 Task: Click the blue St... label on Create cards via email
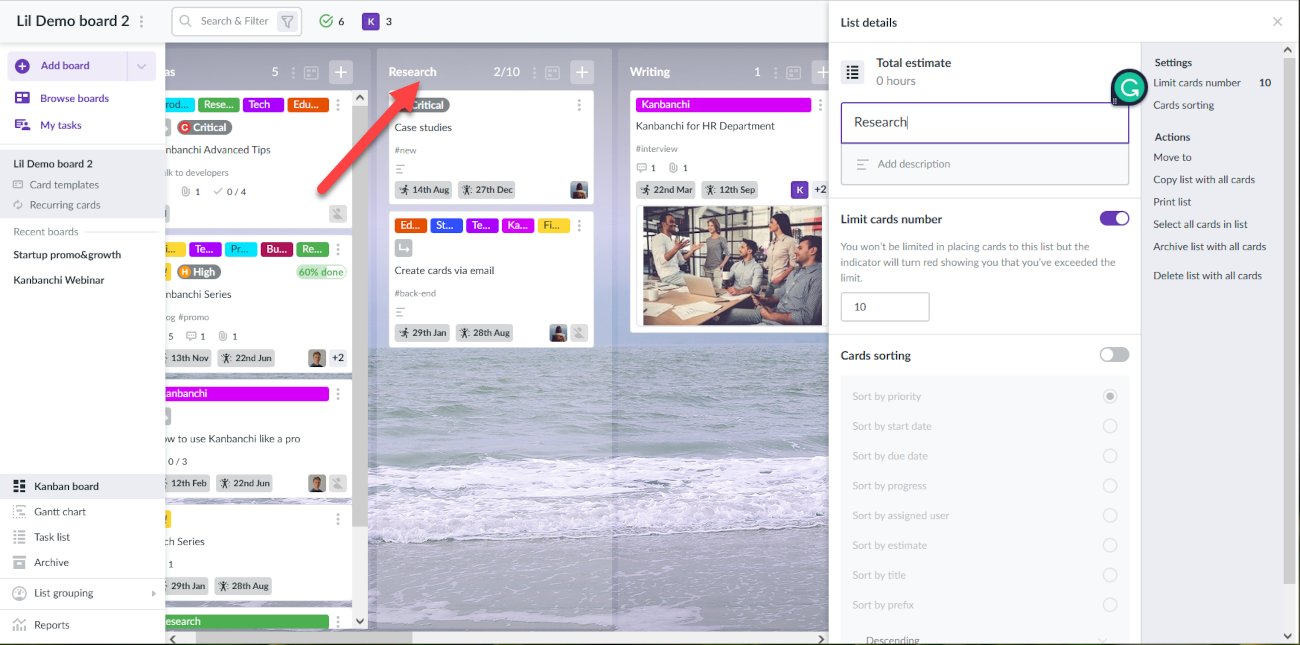[x=447, y=226]
